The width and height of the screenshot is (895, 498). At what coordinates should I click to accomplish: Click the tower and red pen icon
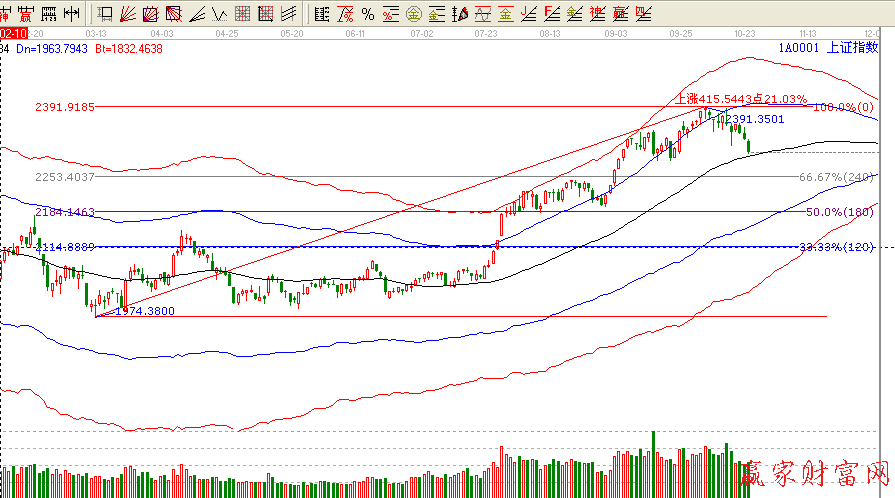point(460,13)
